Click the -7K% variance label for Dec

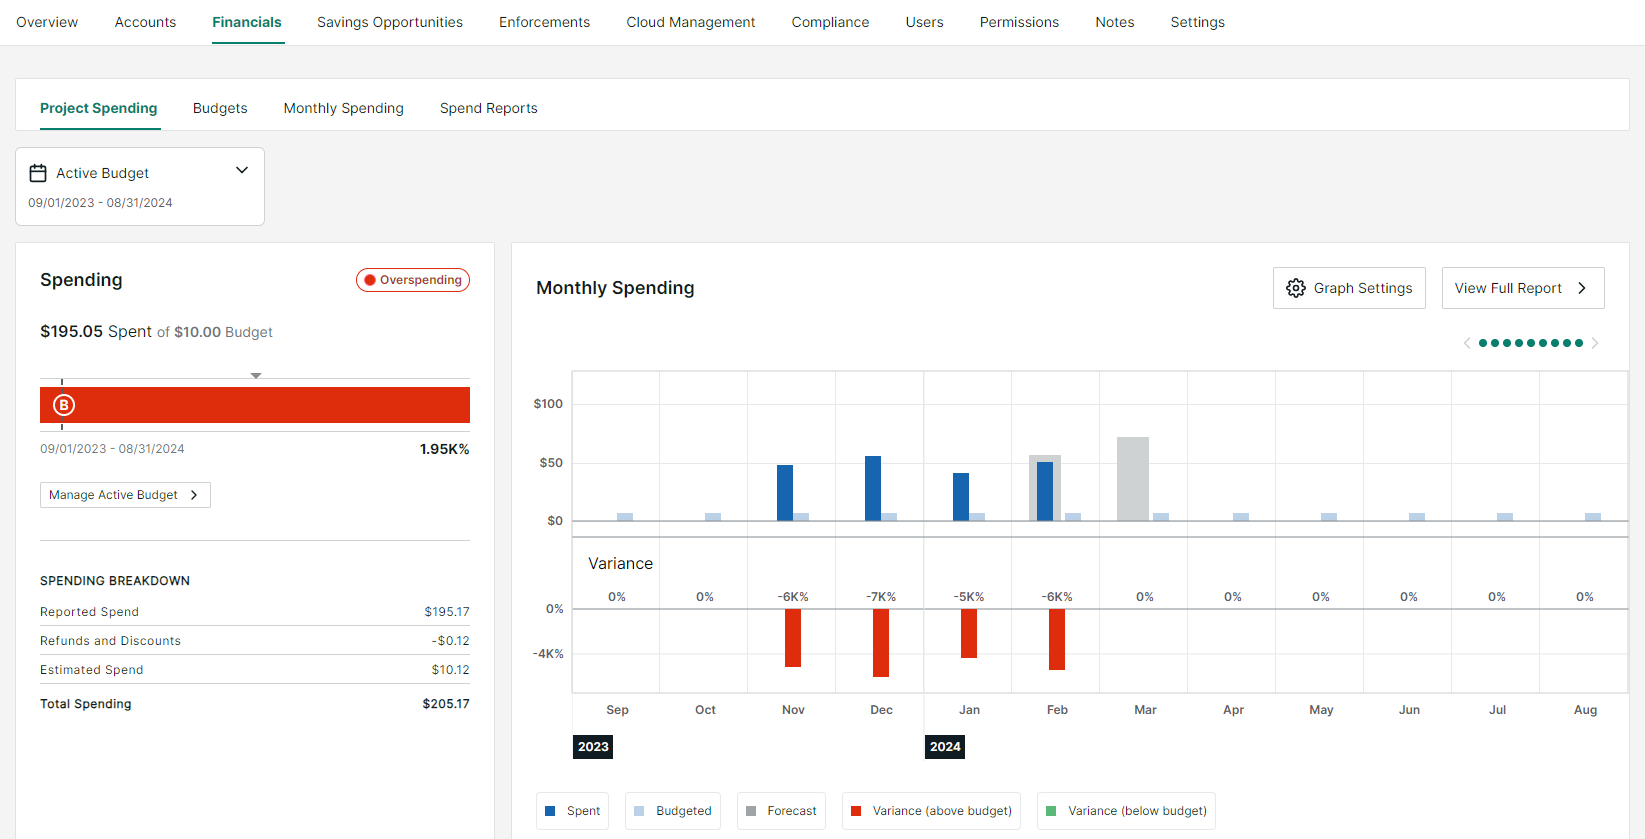[x=881, y=597]
